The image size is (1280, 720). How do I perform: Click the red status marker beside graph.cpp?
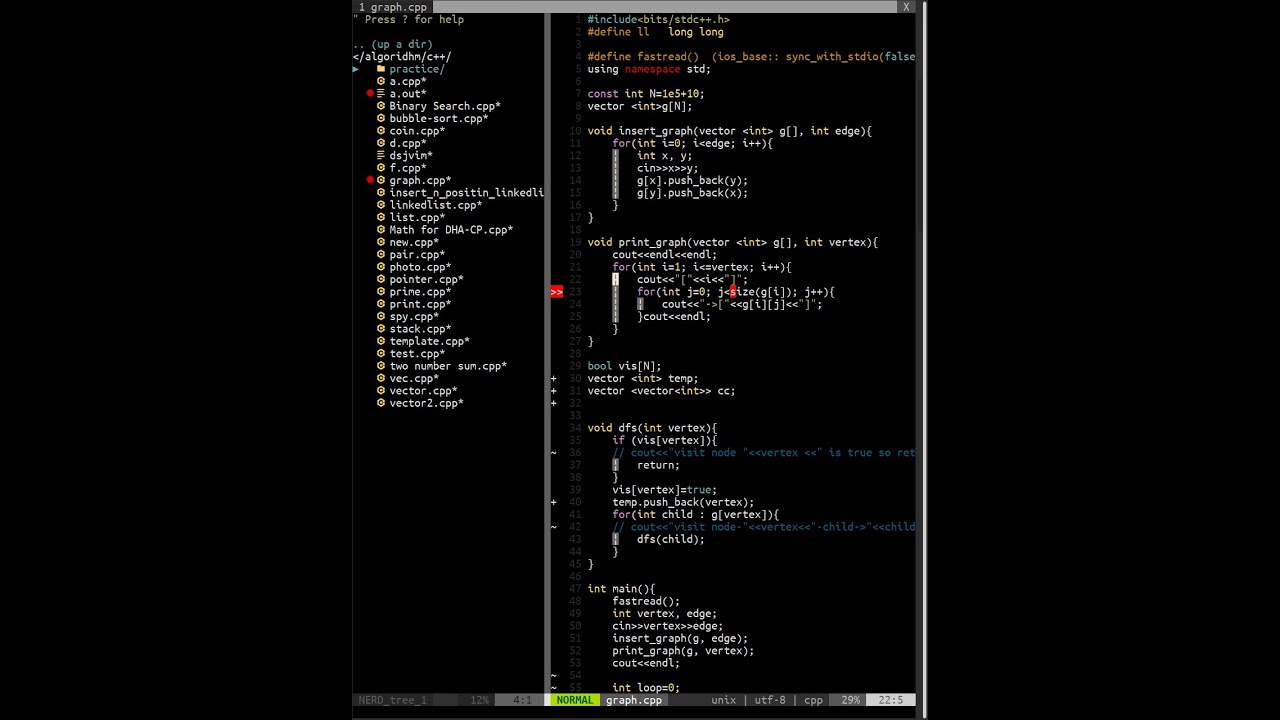[x=370, y=180]
